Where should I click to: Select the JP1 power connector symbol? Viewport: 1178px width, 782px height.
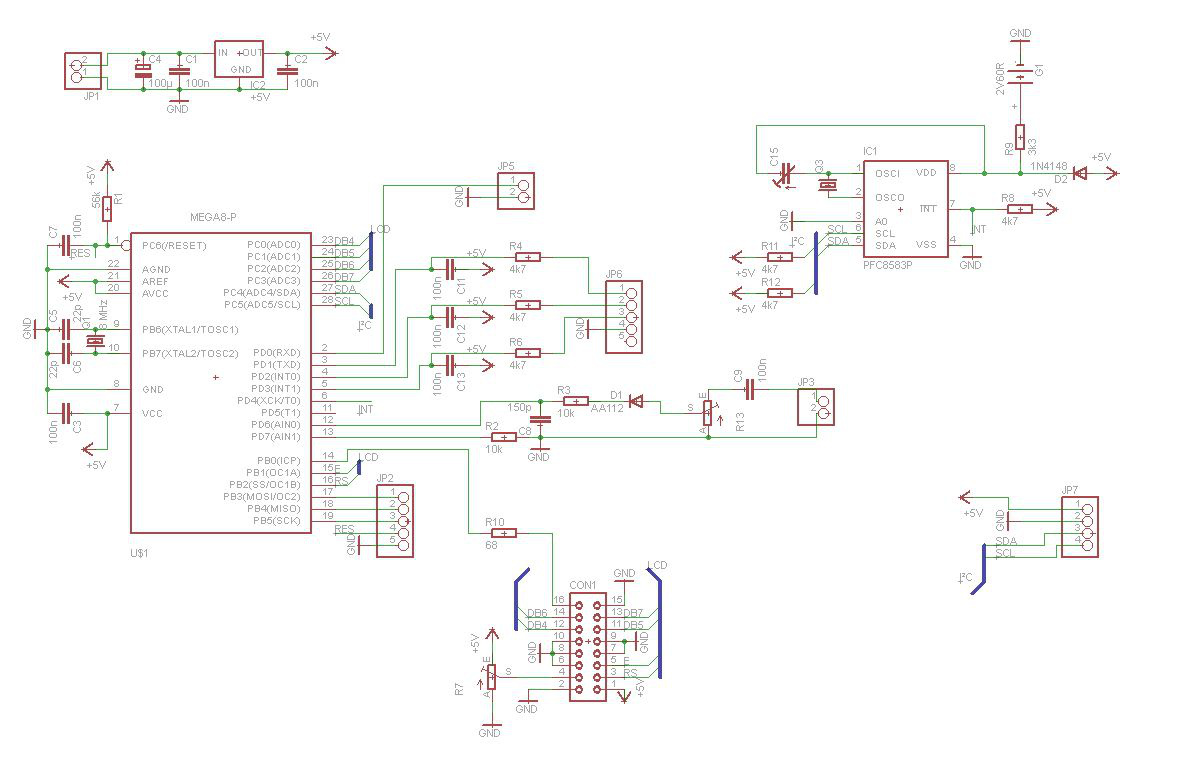83,71
